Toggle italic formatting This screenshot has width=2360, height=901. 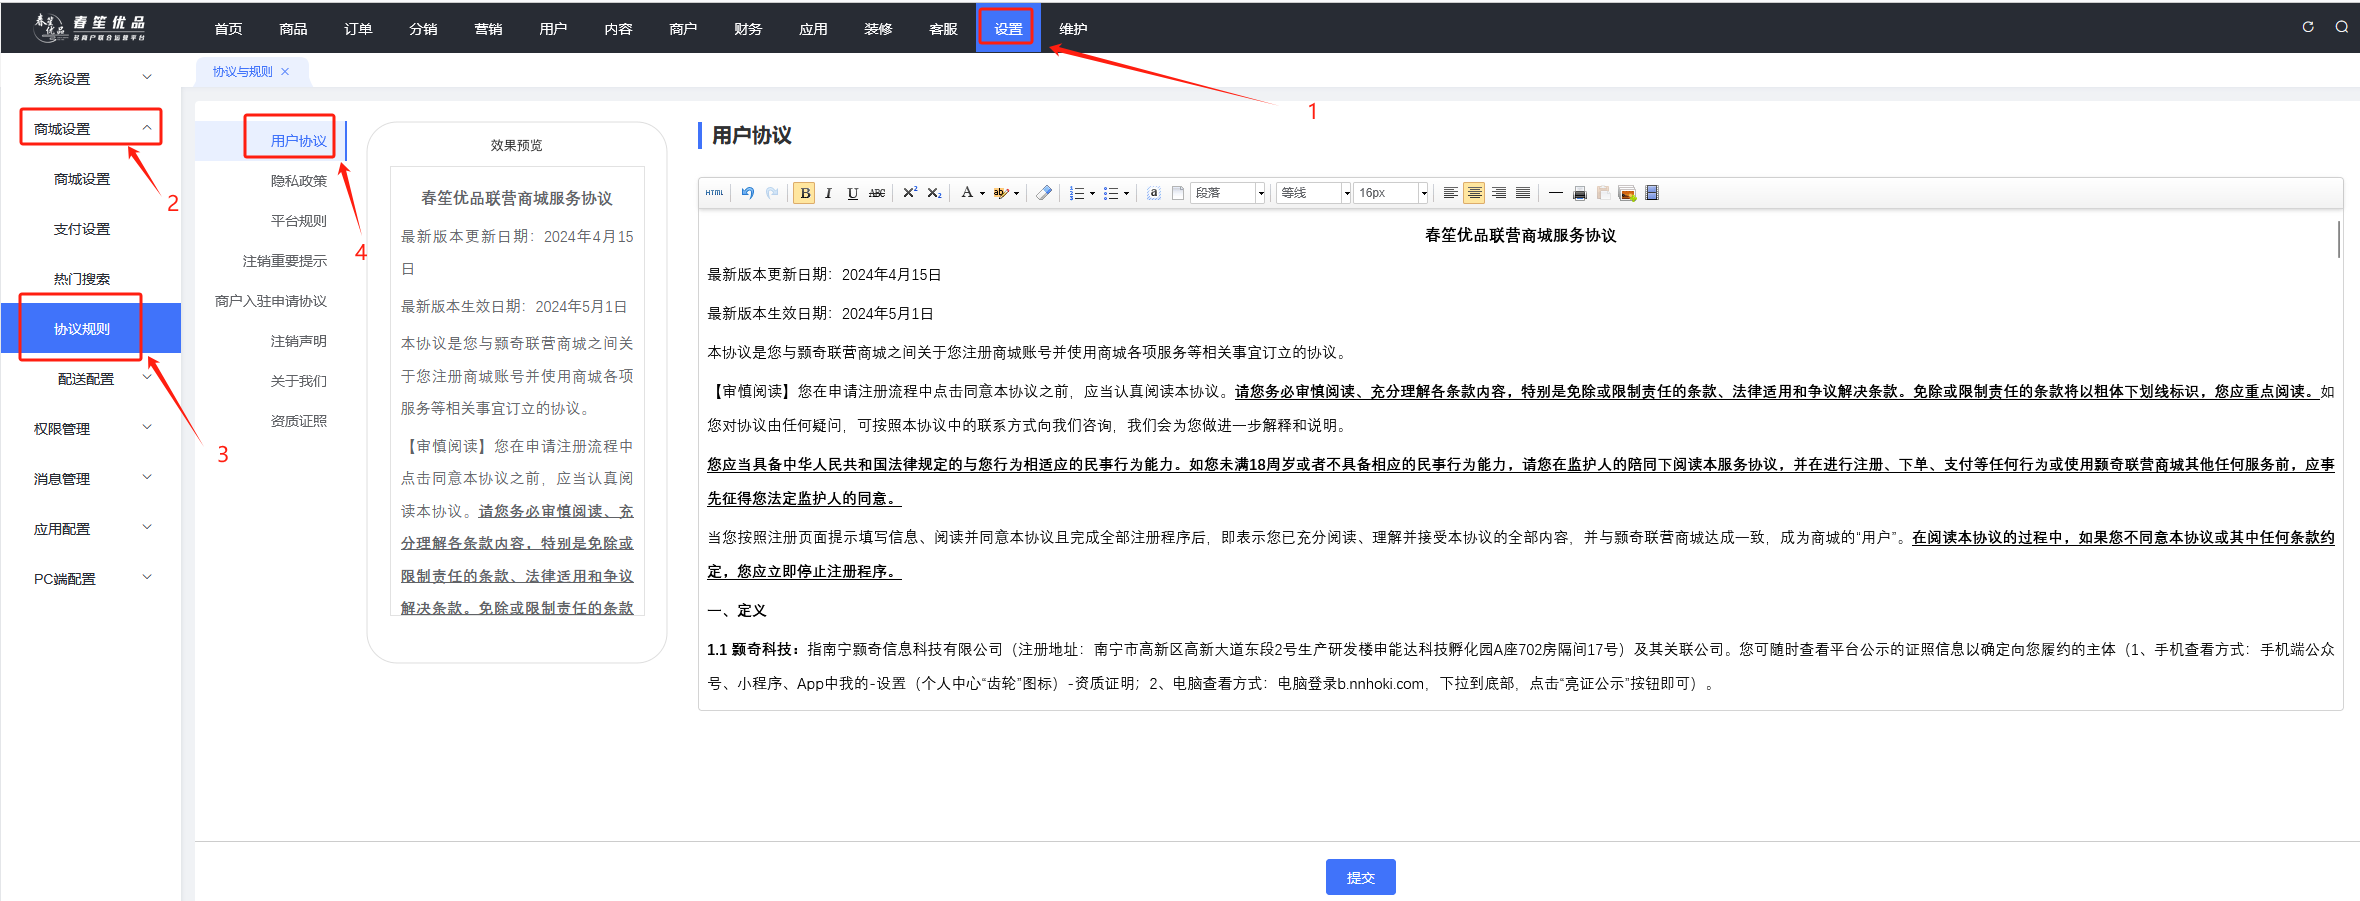(x=828, y=193)
